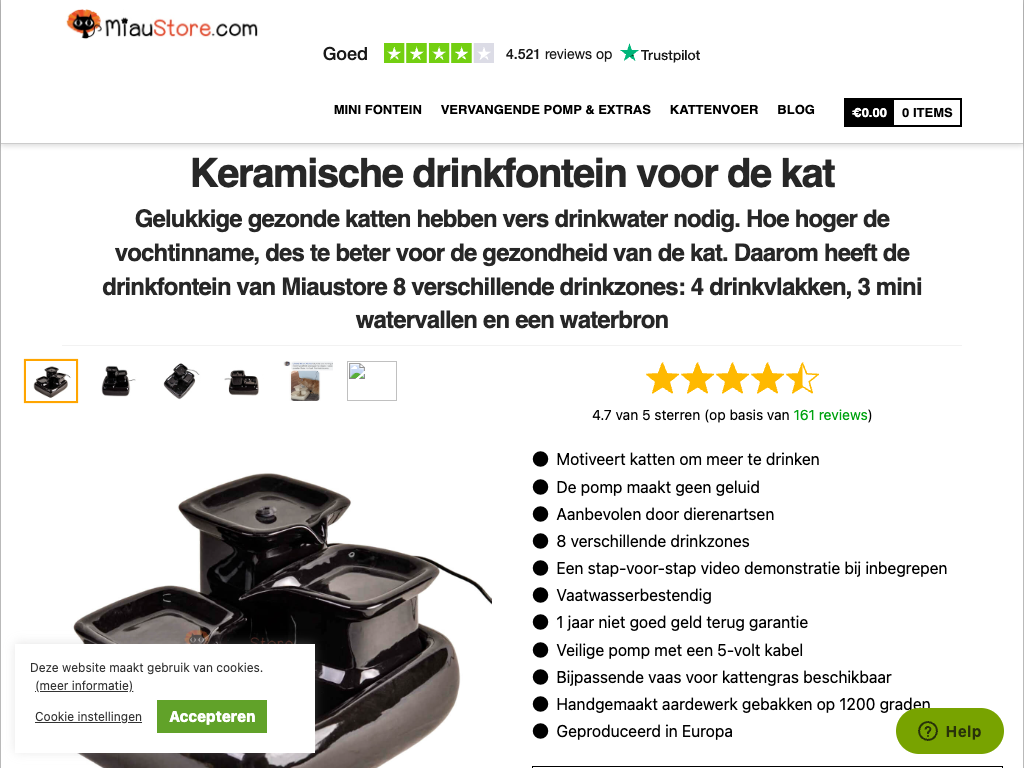
Task: Go to the Kattenvoer menu item
Action: coord(714,110)
